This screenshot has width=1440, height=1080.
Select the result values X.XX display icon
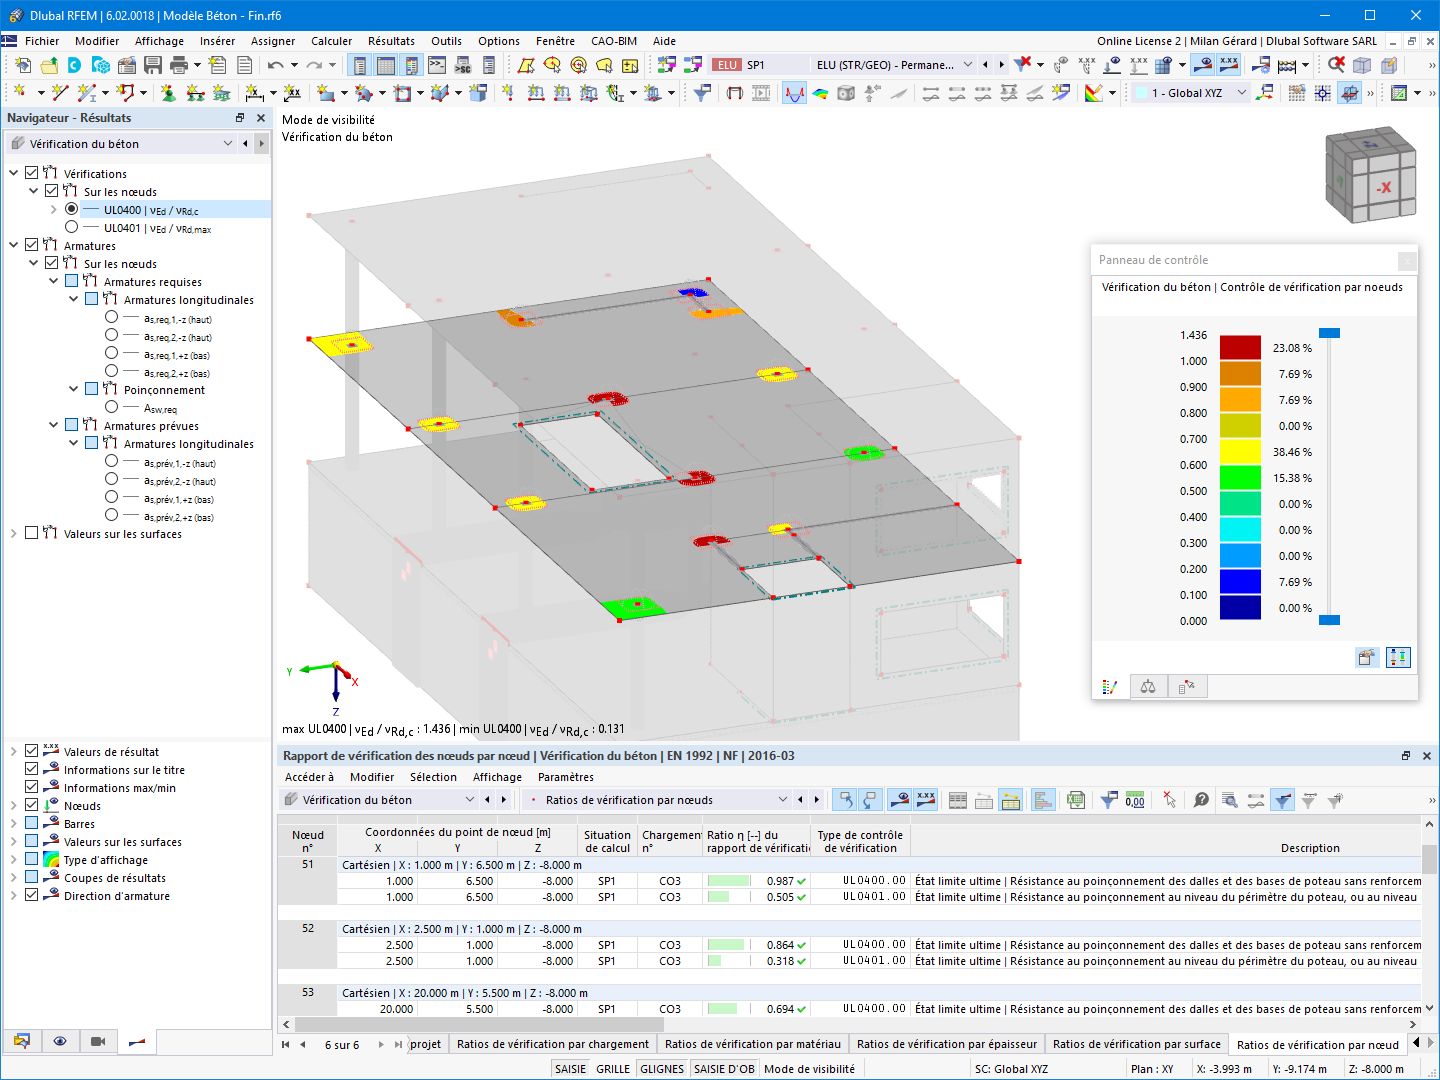[1227, 64]
